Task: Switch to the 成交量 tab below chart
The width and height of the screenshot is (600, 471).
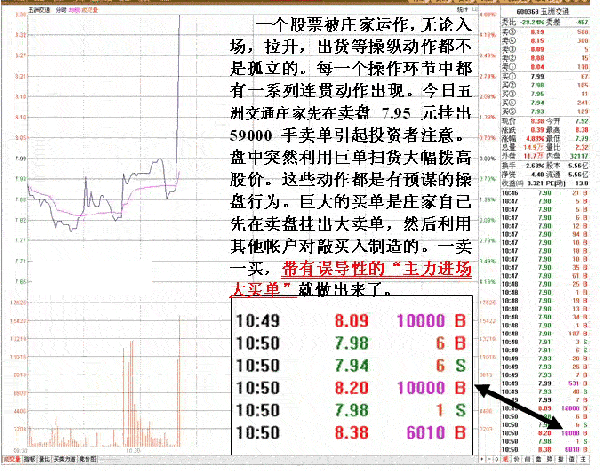Action: (x=11, y=459)
